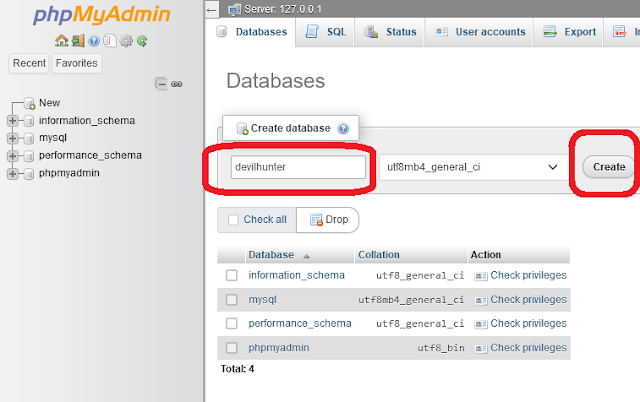Screen dimensions: 640x402
Task: Select mysql in navigation tree
Action: click(x=53, y=138)
